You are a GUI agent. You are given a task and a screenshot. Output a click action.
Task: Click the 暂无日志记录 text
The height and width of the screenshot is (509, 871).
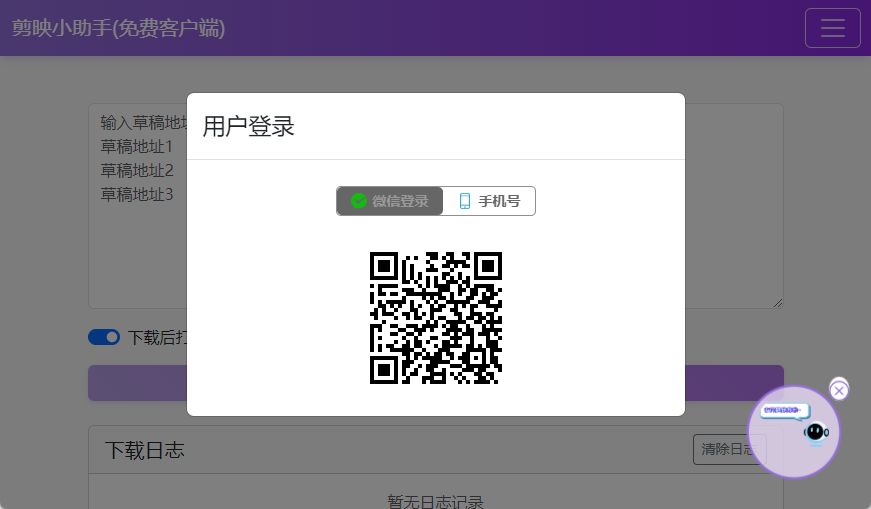point(436,502)
